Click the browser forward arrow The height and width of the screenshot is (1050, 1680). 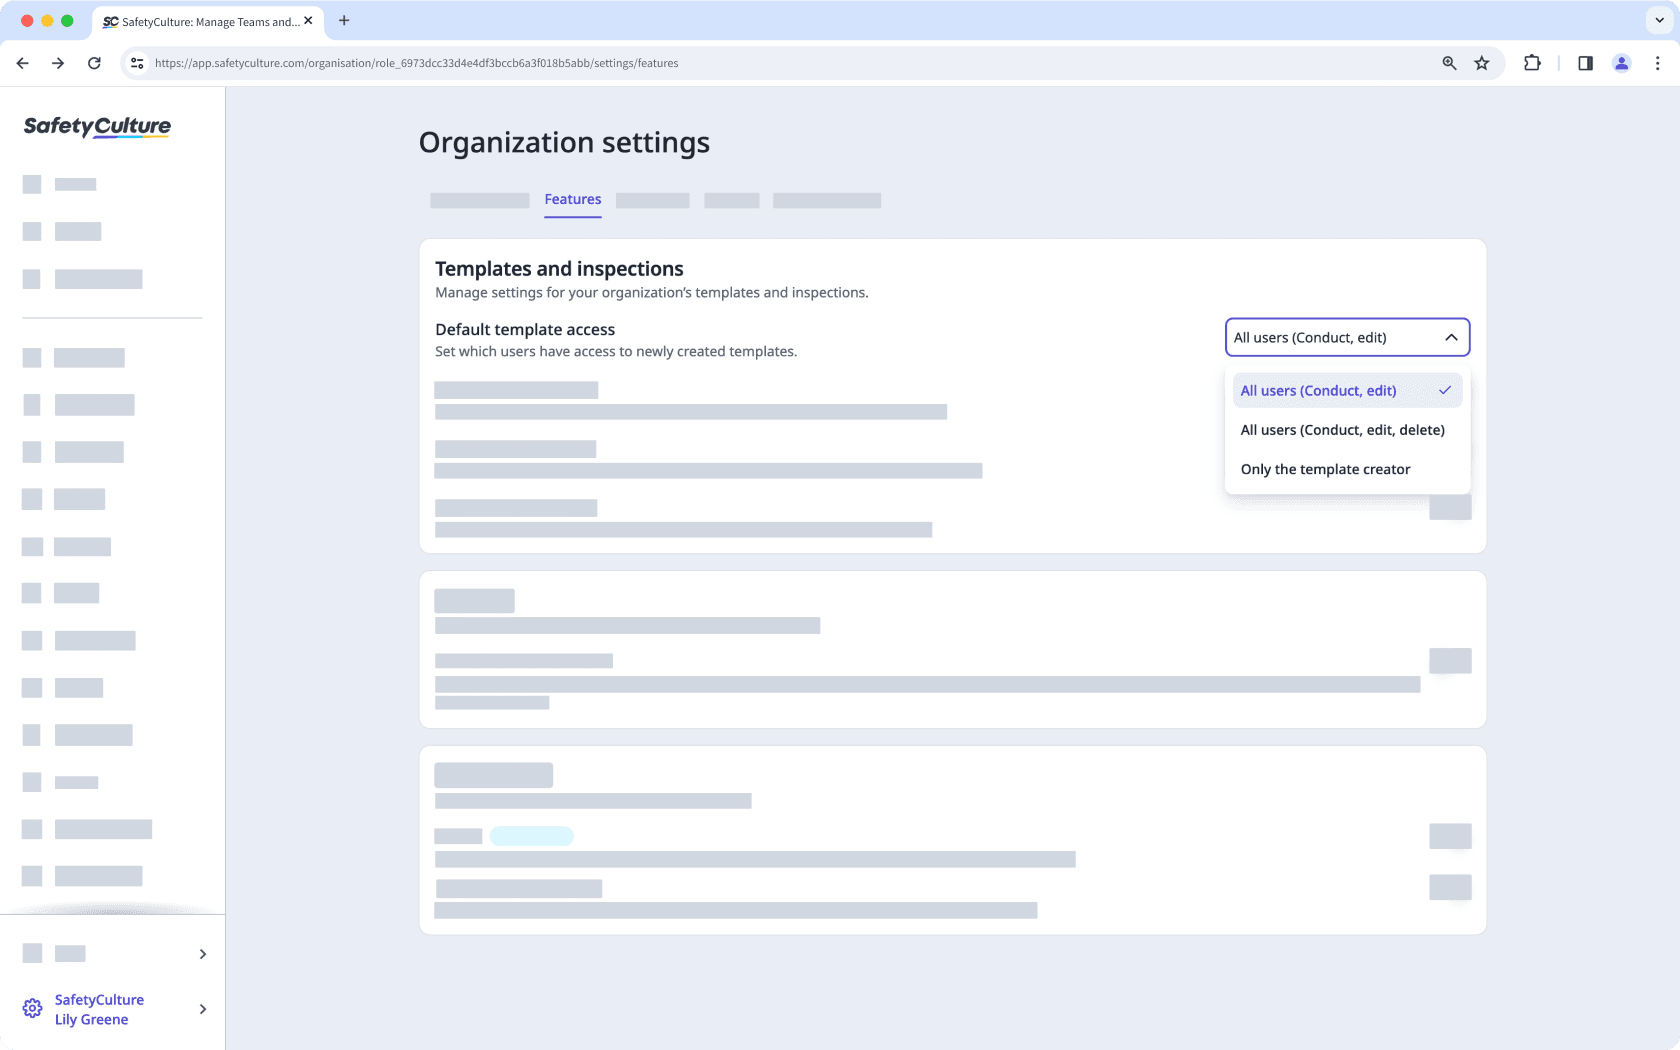[58, 62]
